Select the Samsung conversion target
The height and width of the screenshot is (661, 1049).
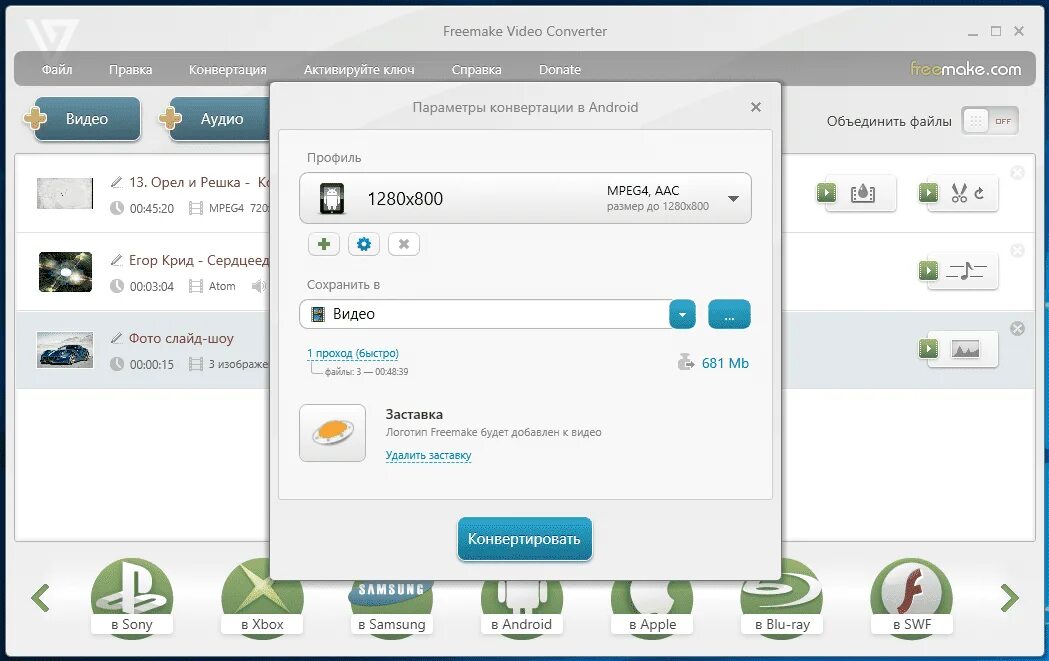(x=391, y=598)
